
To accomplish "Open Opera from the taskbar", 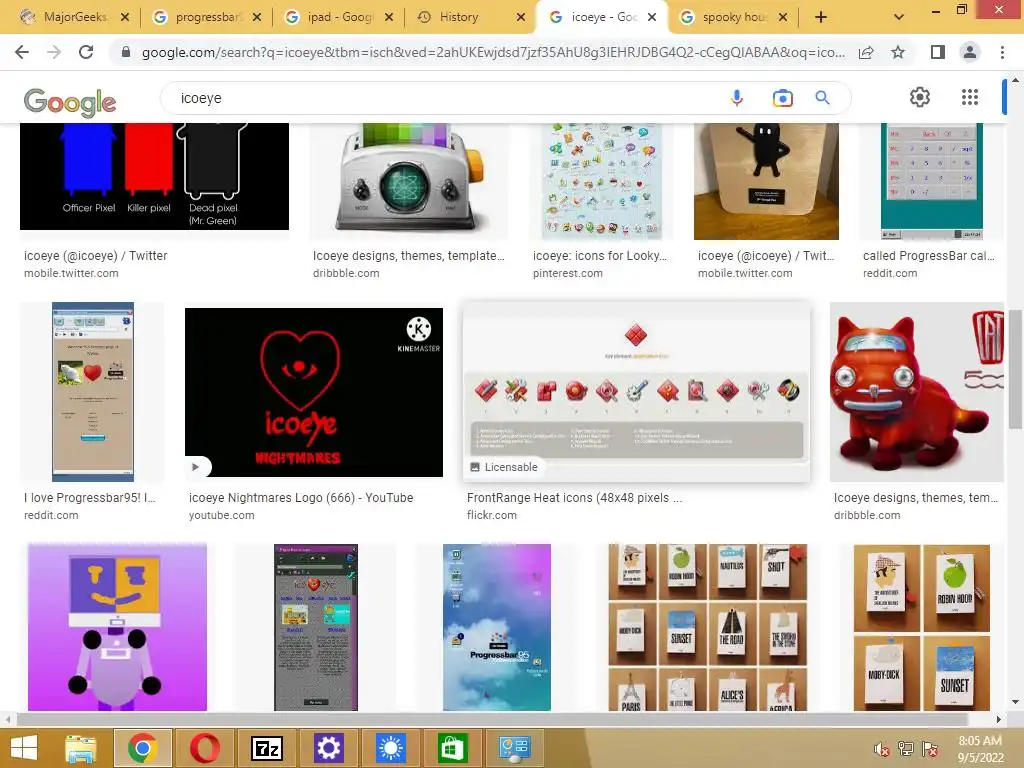I will (x=204, y=748).
